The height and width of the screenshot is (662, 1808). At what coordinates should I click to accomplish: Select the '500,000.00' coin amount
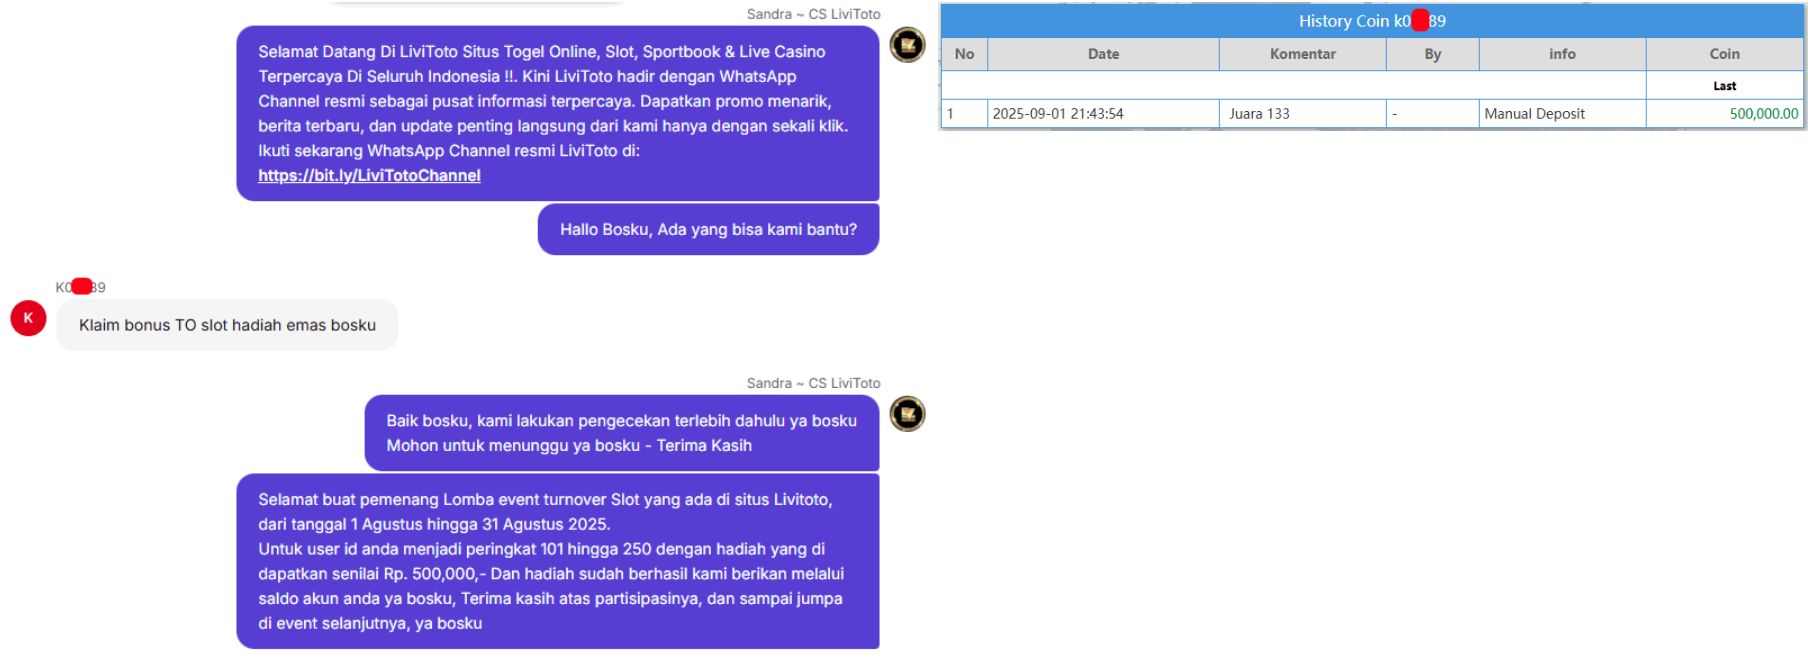click(x=1764, y=114)
